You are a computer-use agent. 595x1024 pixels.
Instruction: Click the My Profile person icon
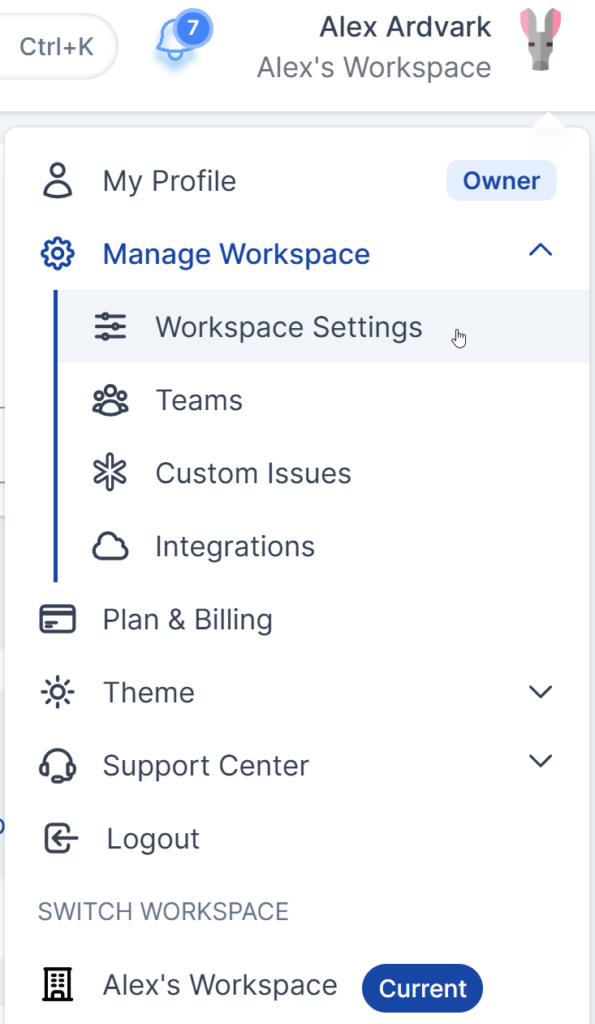pyautogui.click(x=58, y=181)
